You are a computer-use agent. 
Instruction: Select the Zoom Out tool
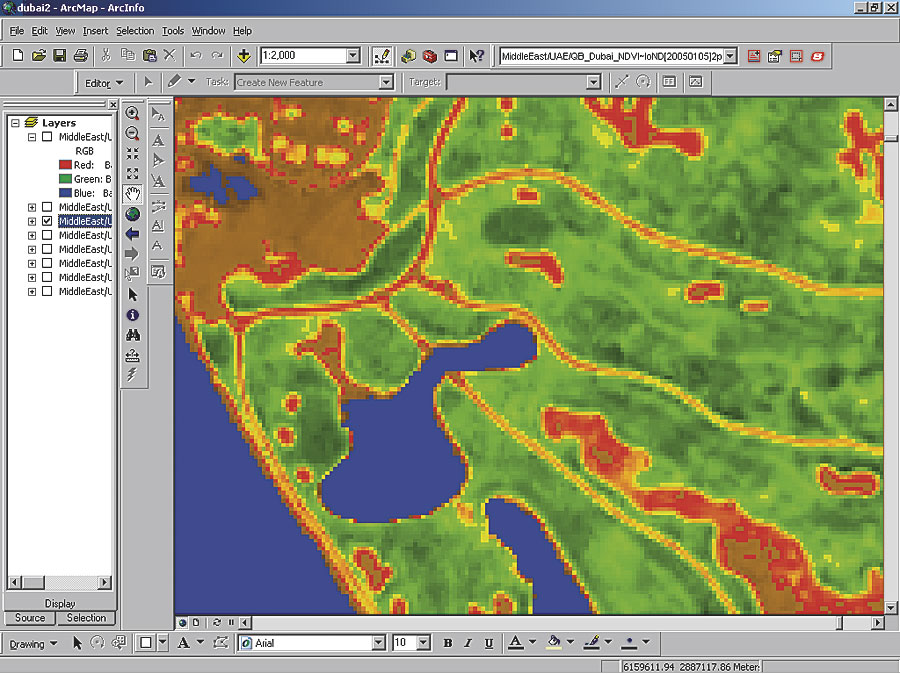[133, 134]
